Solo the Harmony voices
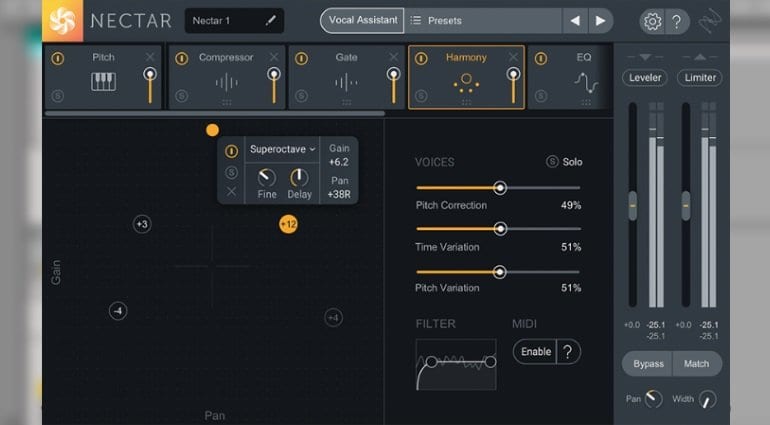The image size is (770, 425). (564, 162)
